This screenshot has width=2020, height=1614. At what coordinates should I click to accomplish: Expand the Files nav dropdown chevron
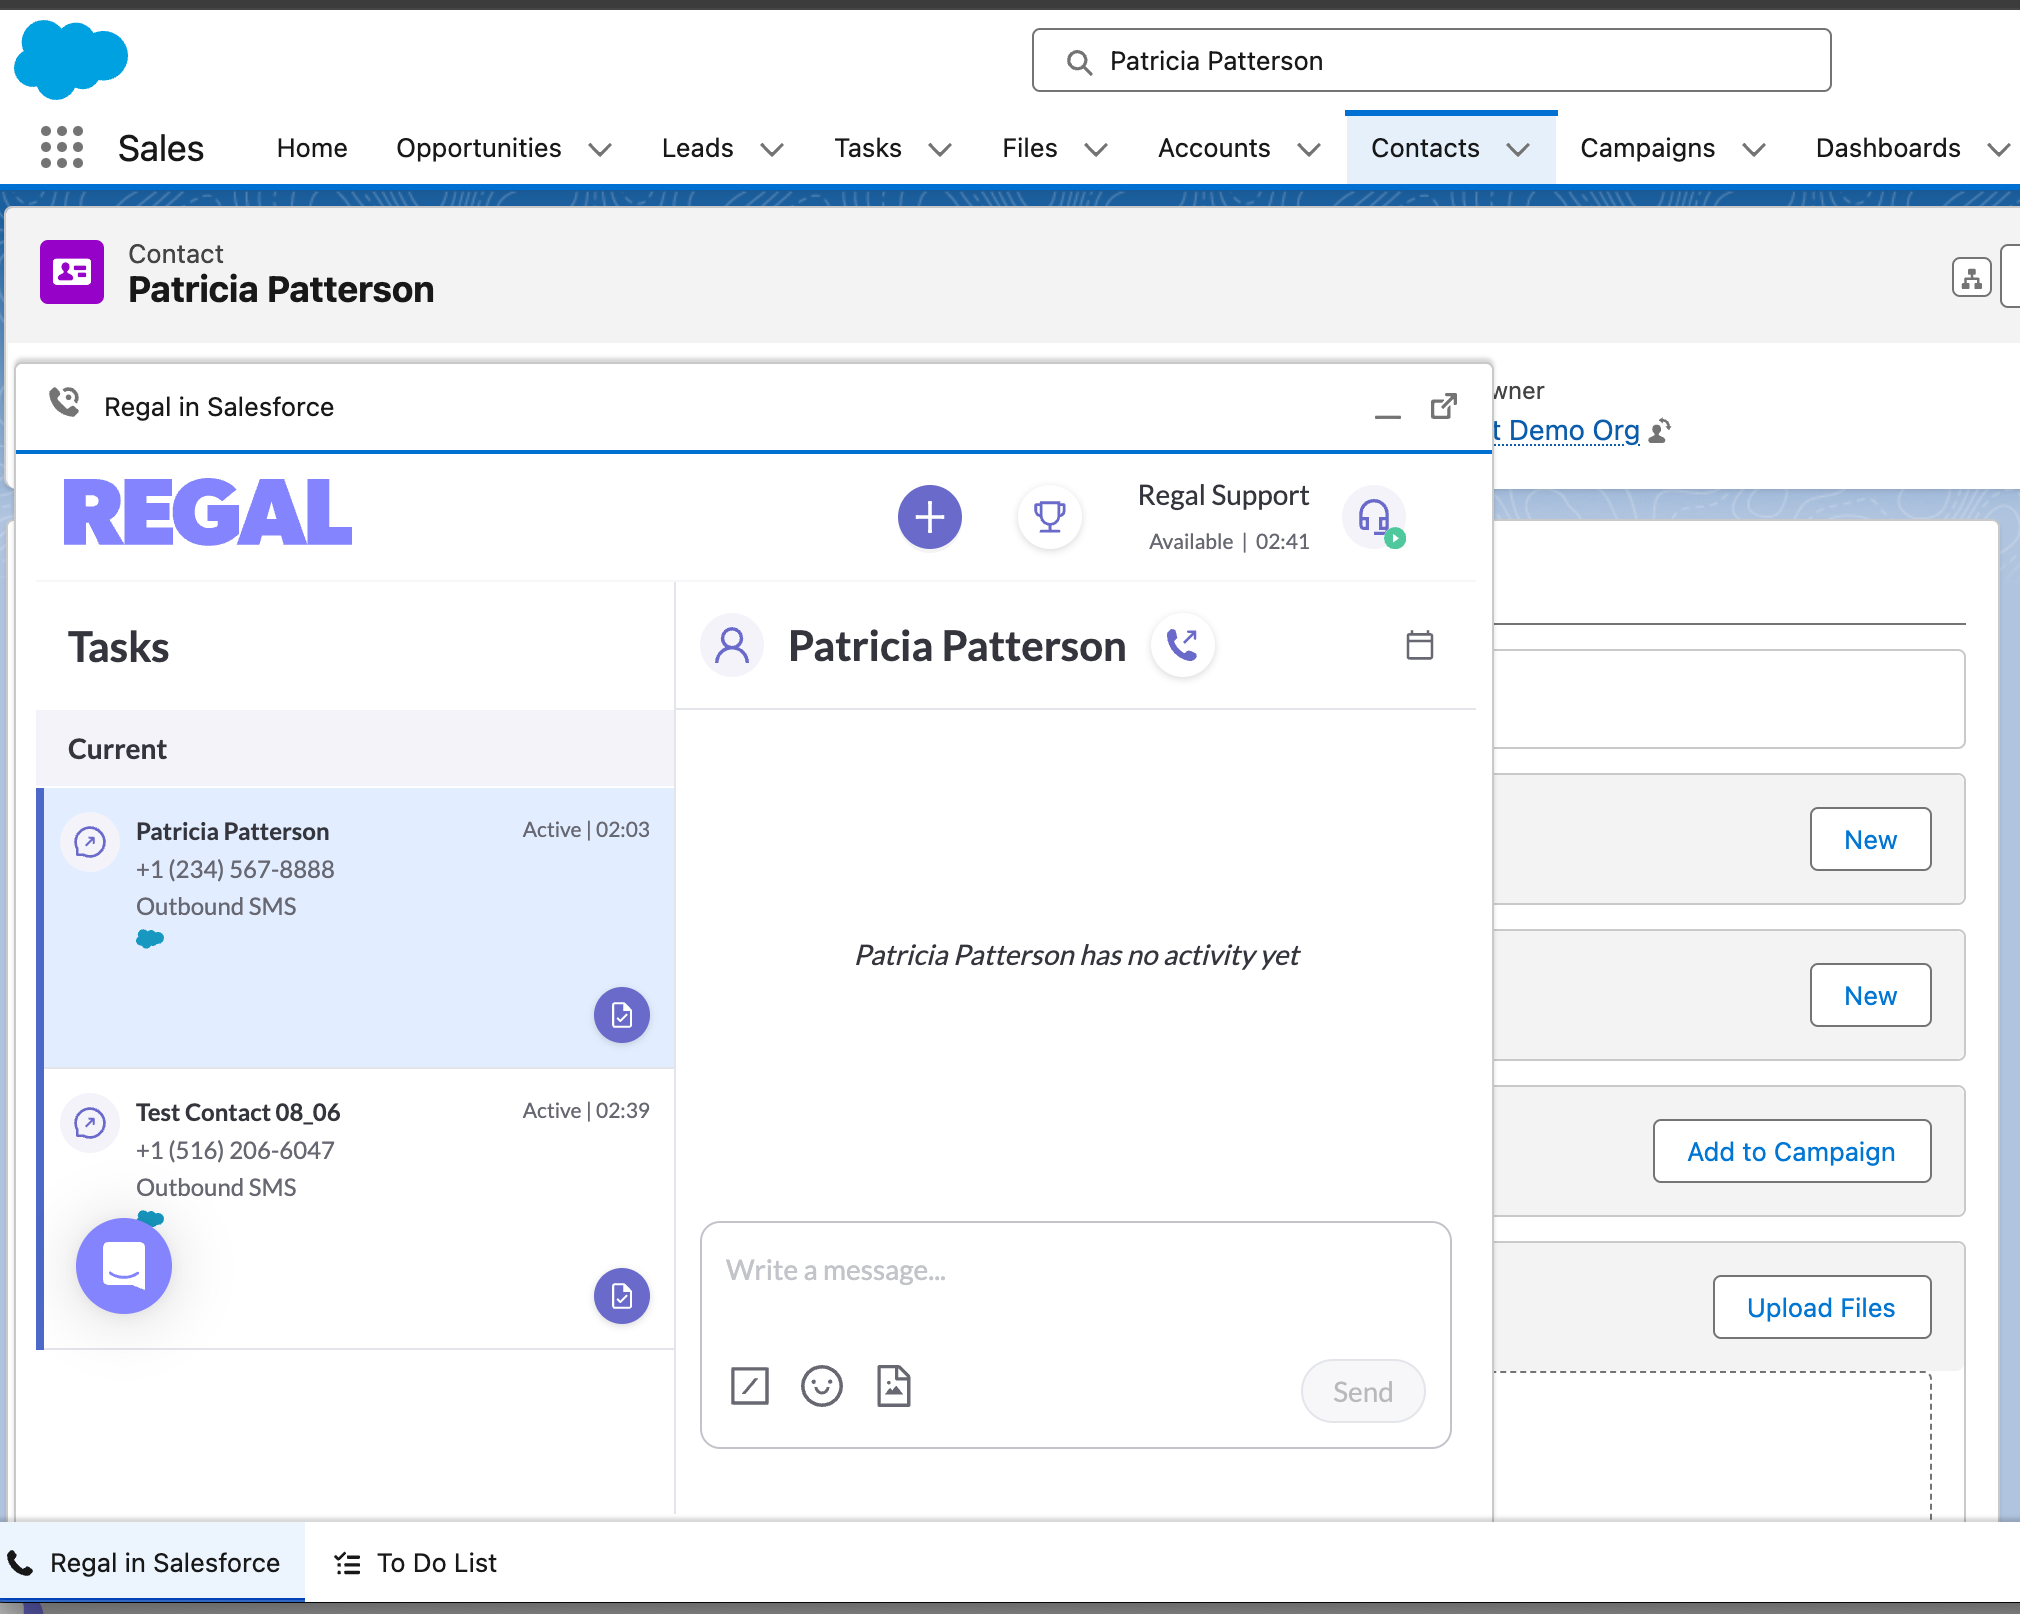click(1096, 150)
